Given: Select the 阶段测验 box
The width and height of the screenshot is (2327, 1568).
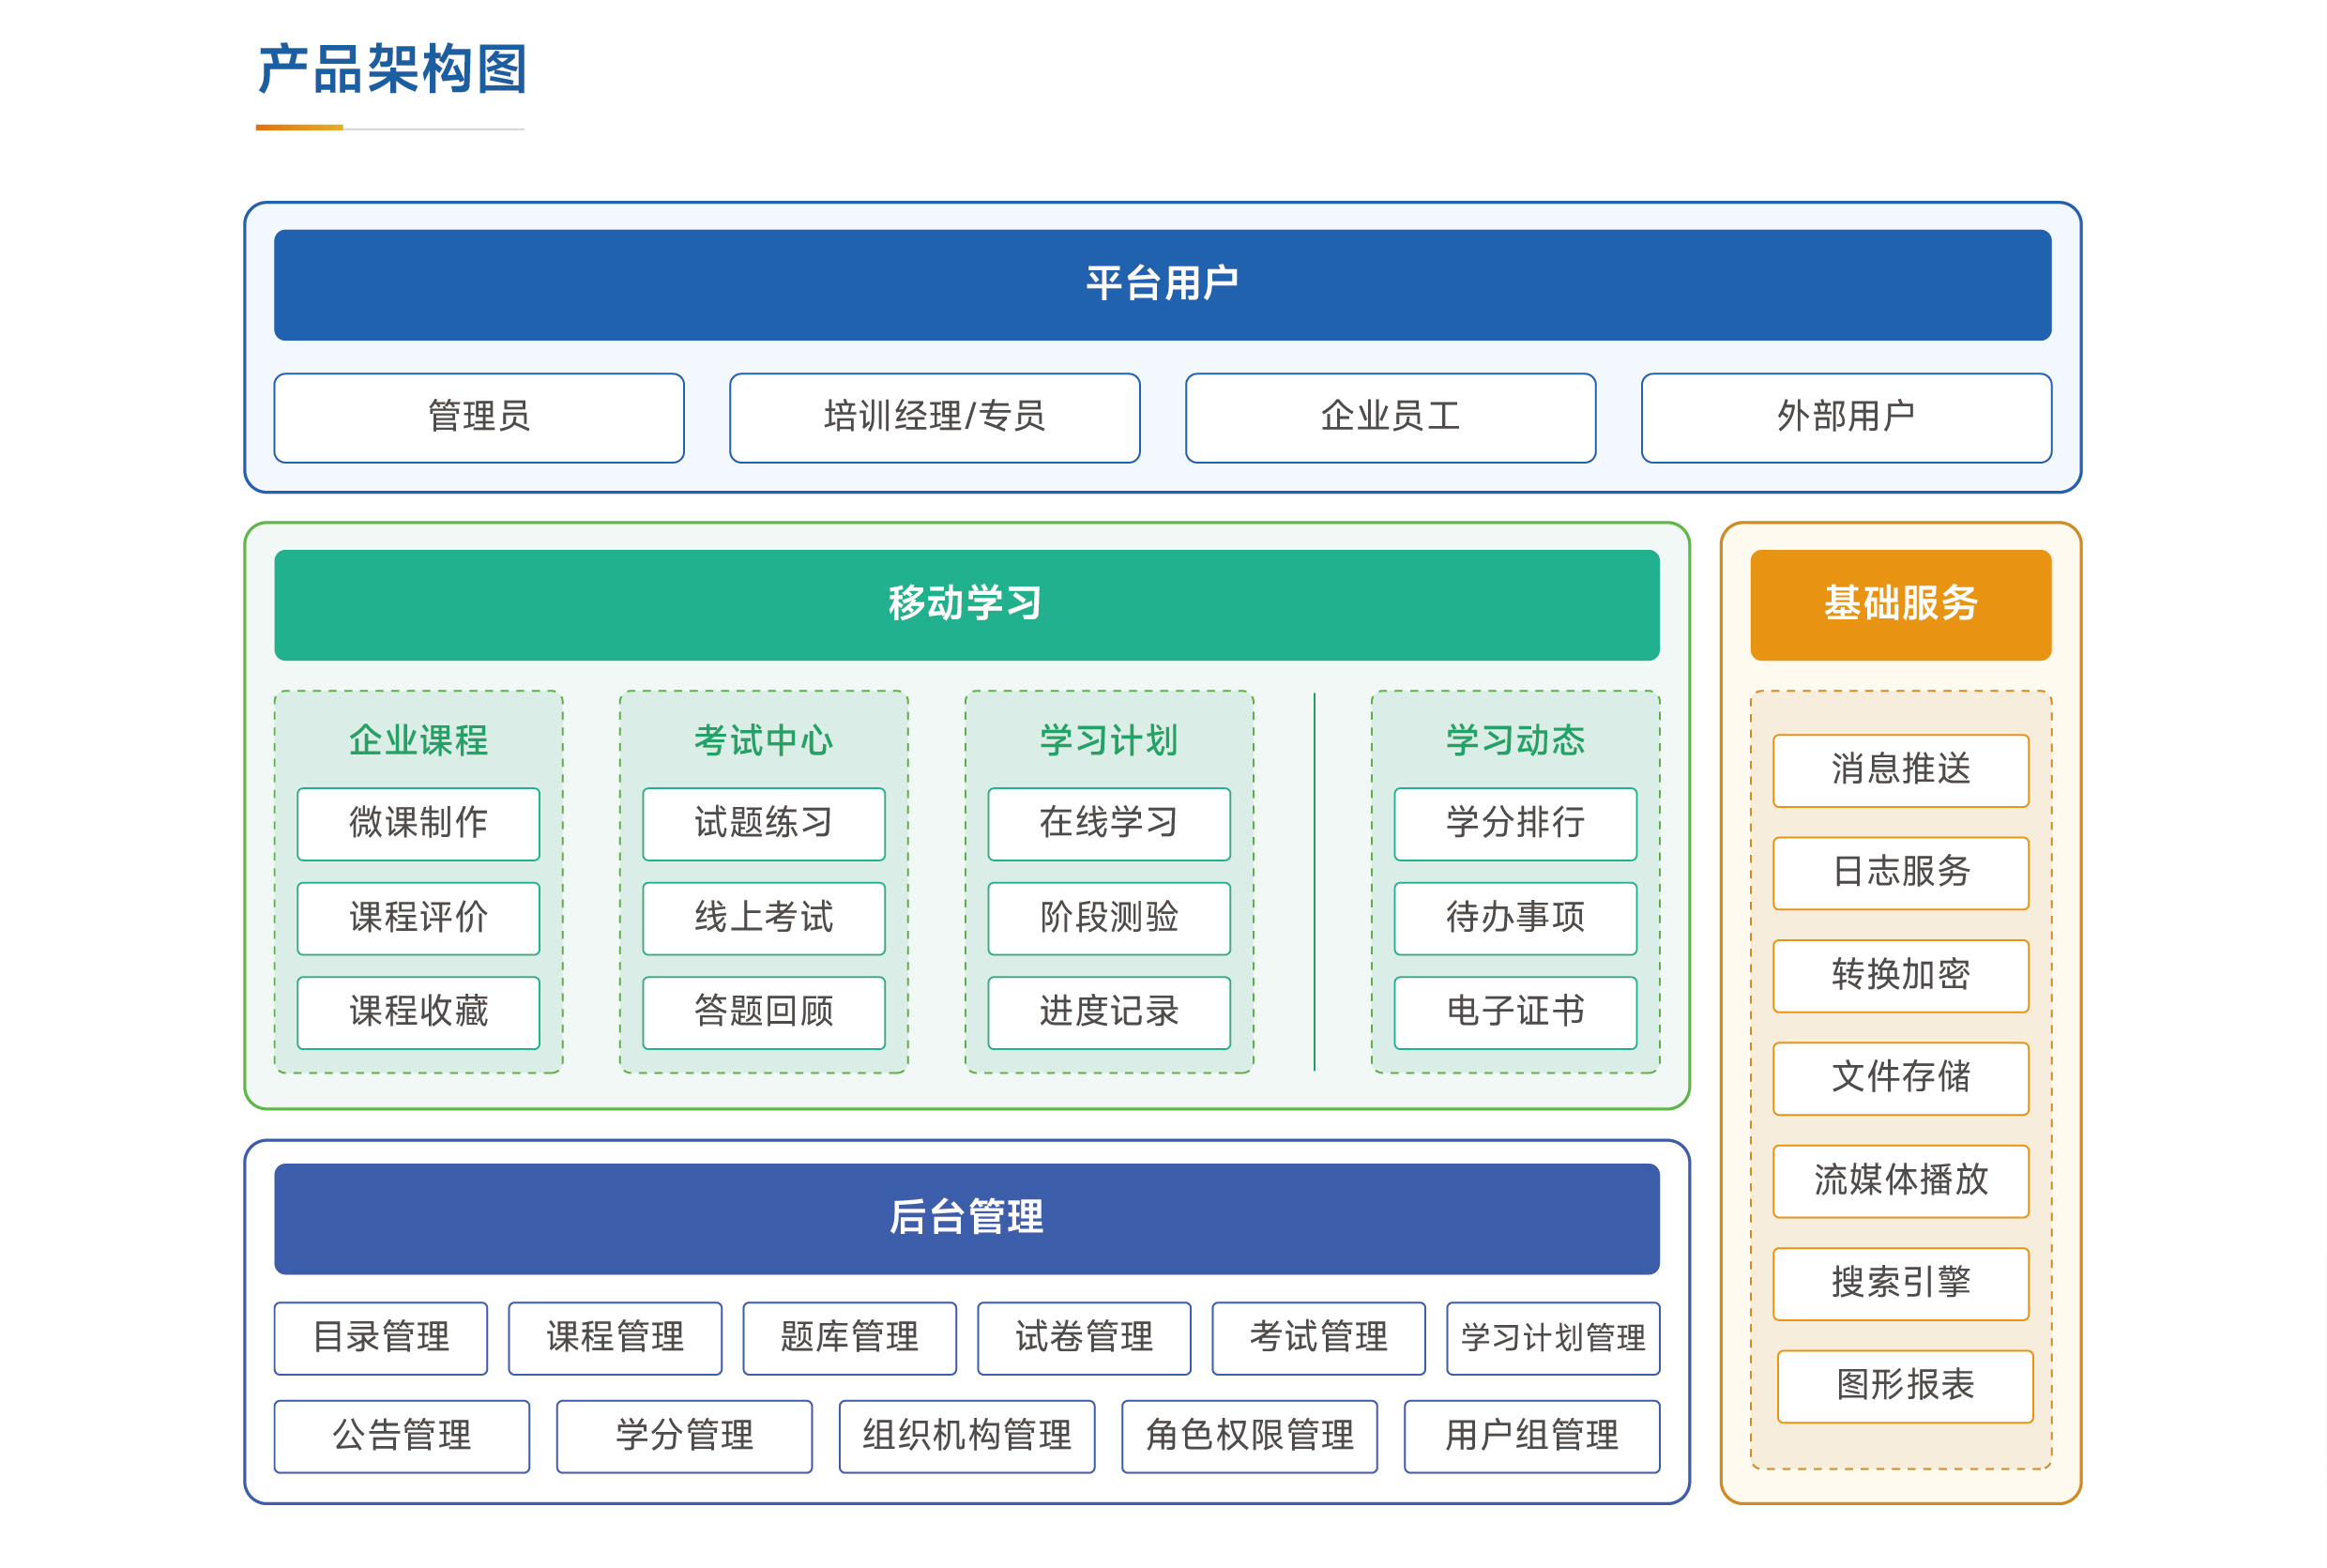Looking at the screenshot, I should (x=1108, y=917).
